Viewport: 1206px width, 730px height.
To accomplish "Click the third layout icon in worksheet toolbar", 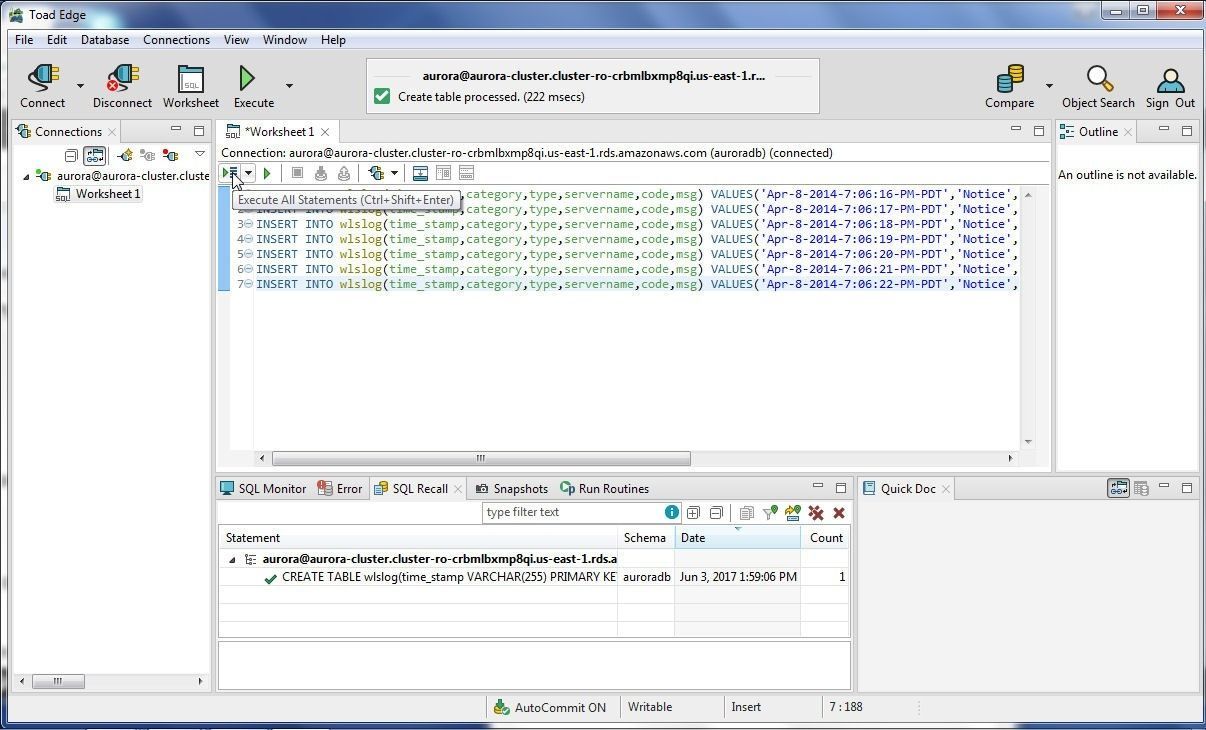I will click(x=466, y=173).
